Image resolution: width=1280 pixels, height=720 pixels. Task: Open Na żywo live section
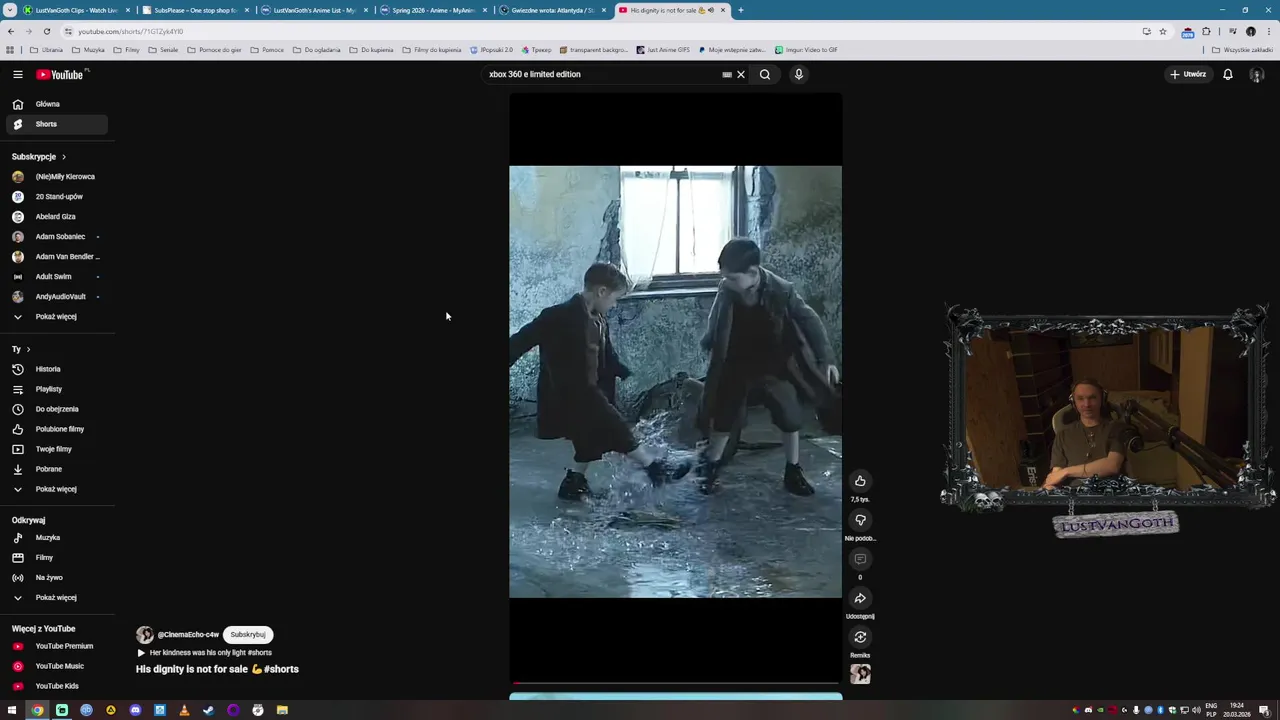point(55,577)
